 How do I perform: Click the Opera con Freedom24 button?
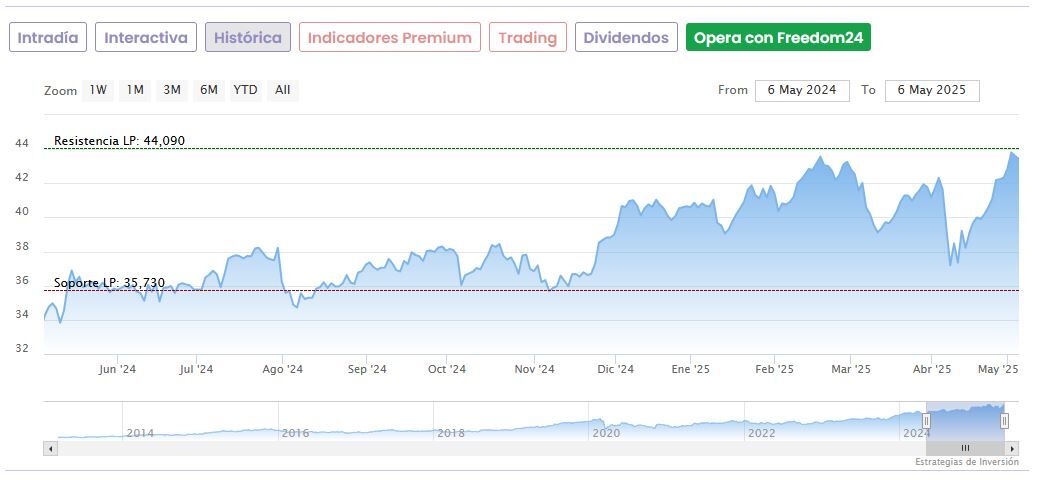778,38
